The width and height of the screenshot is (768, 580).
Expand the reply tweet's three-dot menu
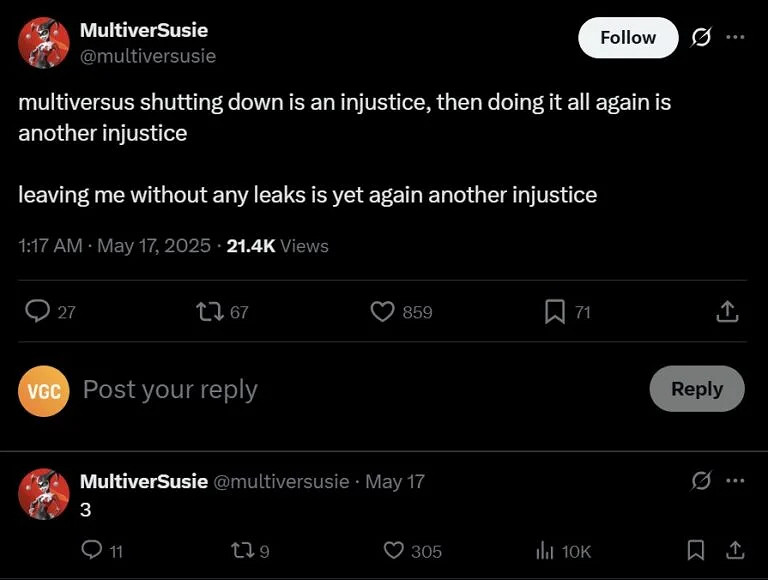coord(735,481)
